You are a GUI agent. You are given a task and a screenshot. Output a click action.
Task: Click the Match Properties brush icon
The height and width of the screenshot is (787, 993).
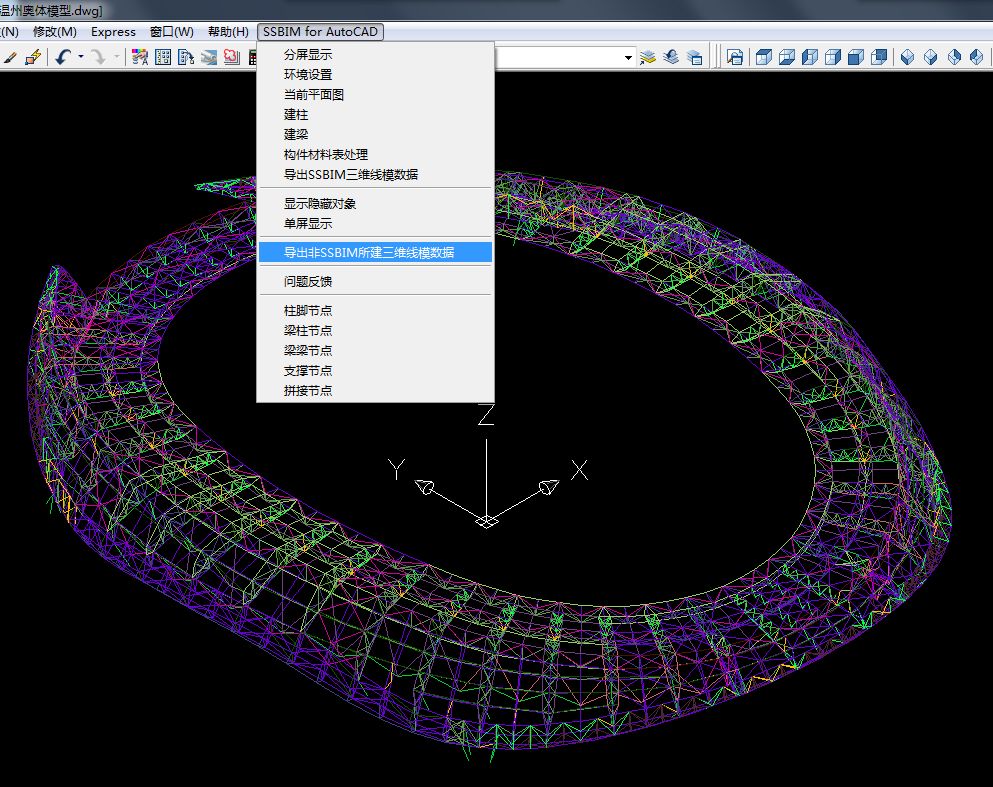(x=9, y=58)
